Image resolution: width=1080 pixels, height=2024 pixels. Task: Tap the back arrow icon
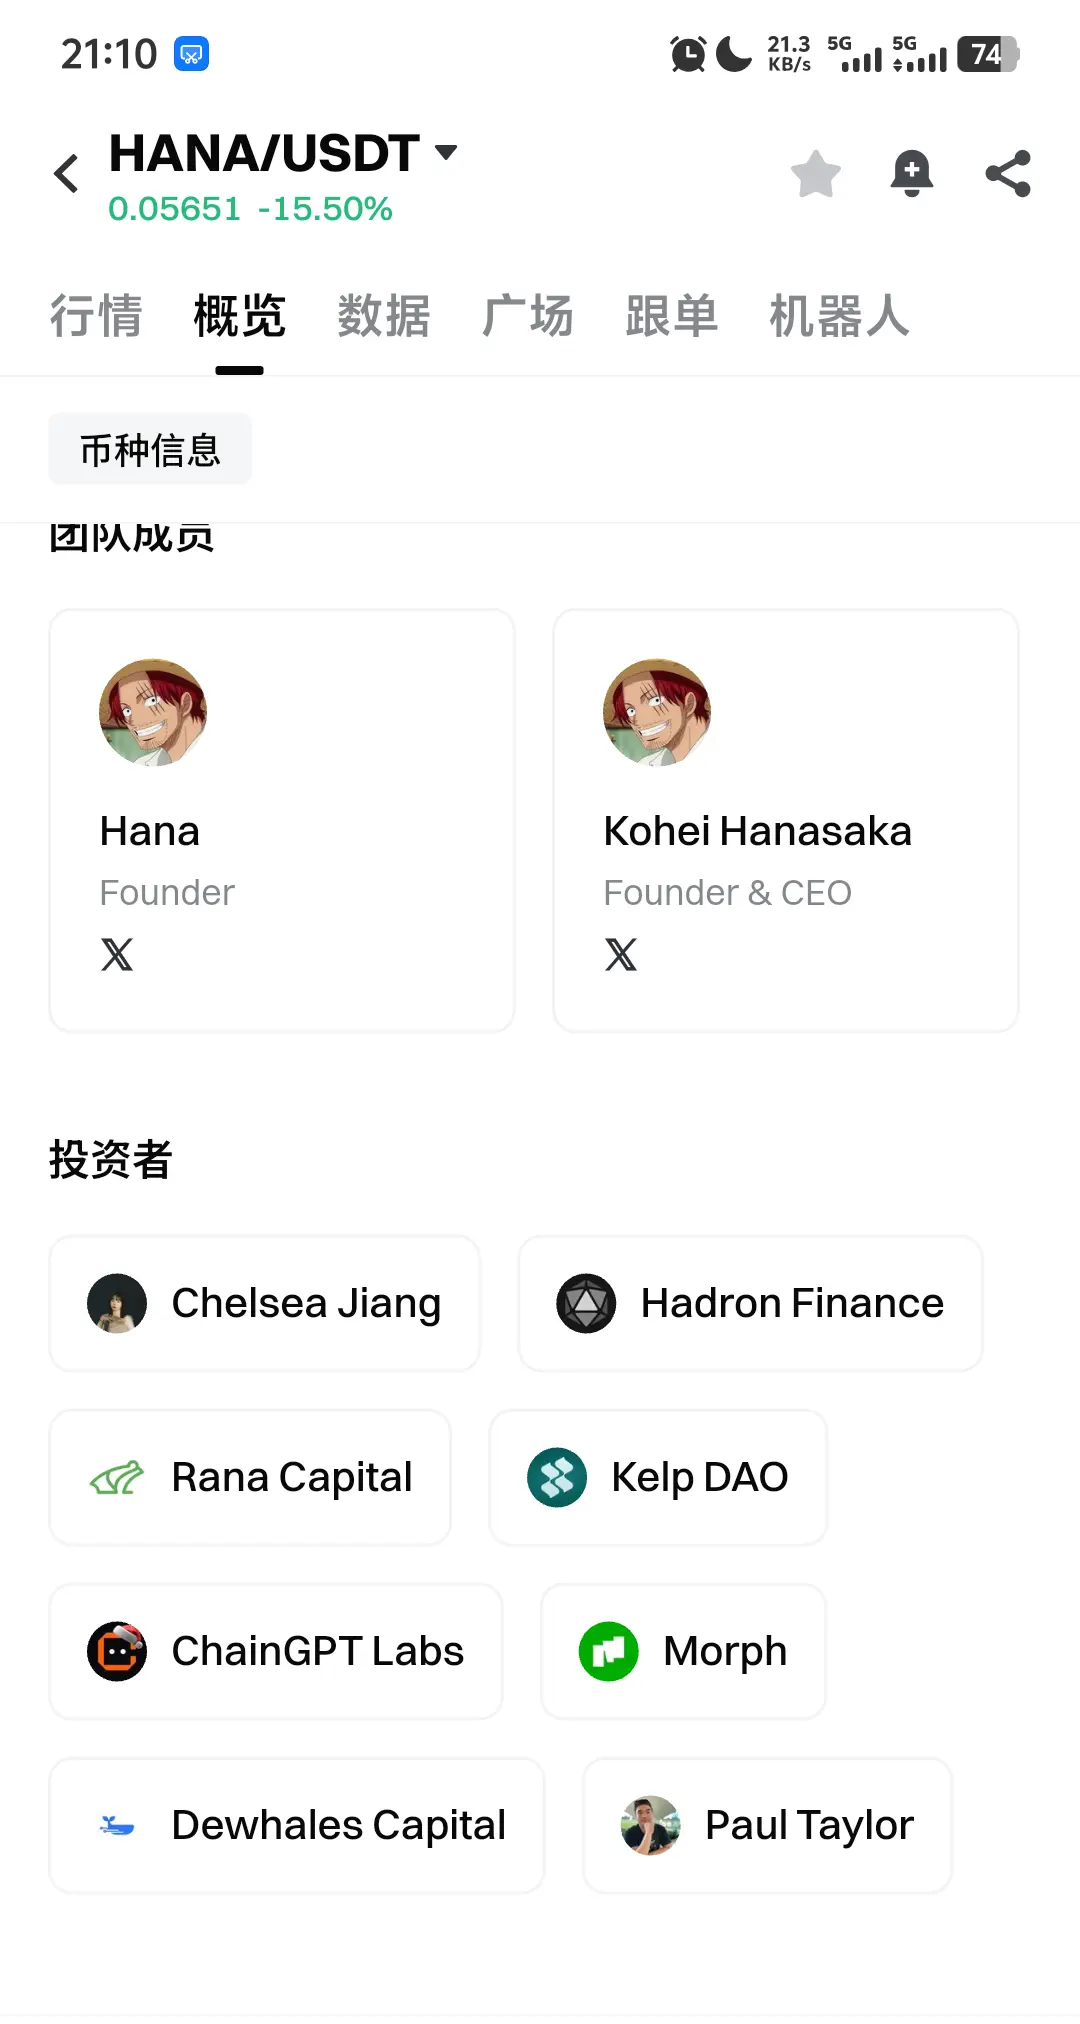pyautogui.click(x=67, y=174)
